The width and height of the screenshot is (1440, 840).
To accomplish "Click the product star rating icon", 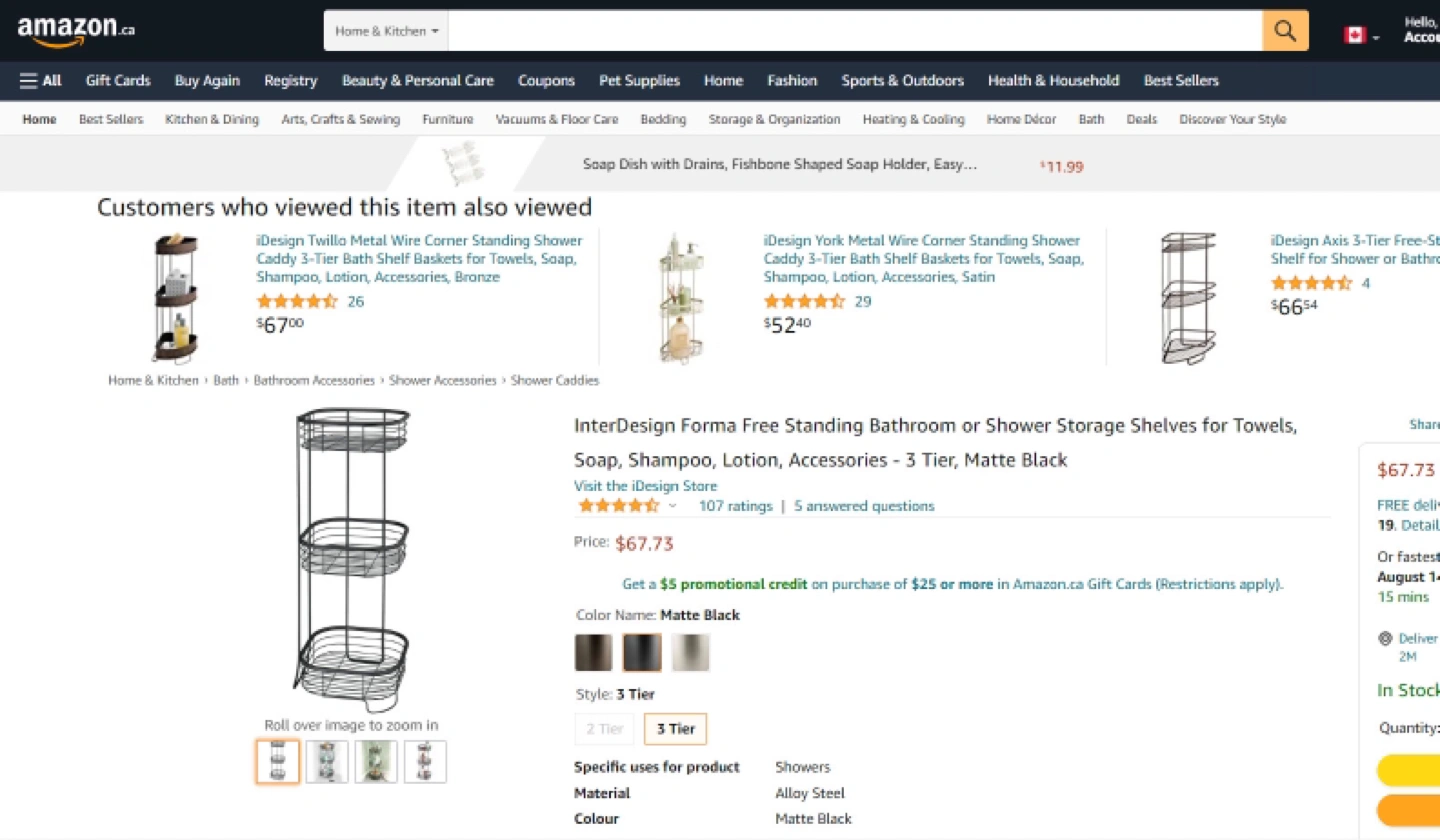I will [618, 506].
